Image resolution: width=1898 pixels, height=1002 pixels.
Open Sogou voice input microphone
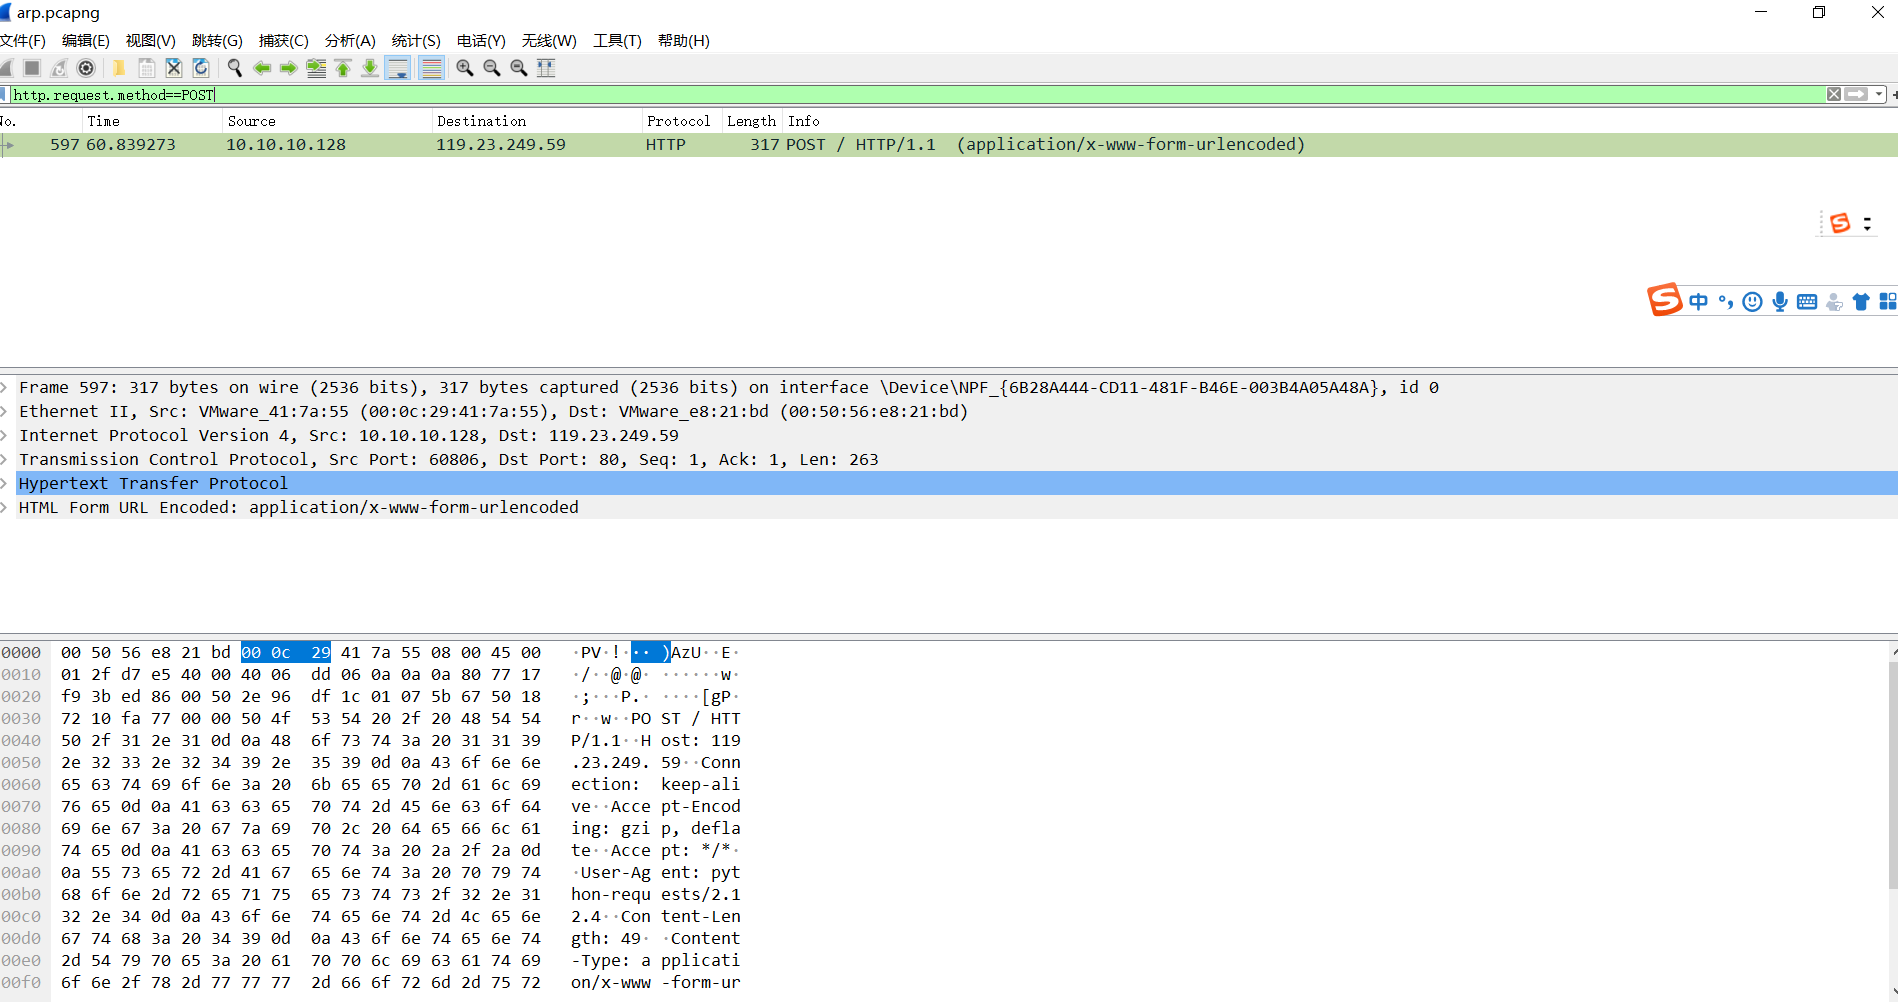[1780, 301]
